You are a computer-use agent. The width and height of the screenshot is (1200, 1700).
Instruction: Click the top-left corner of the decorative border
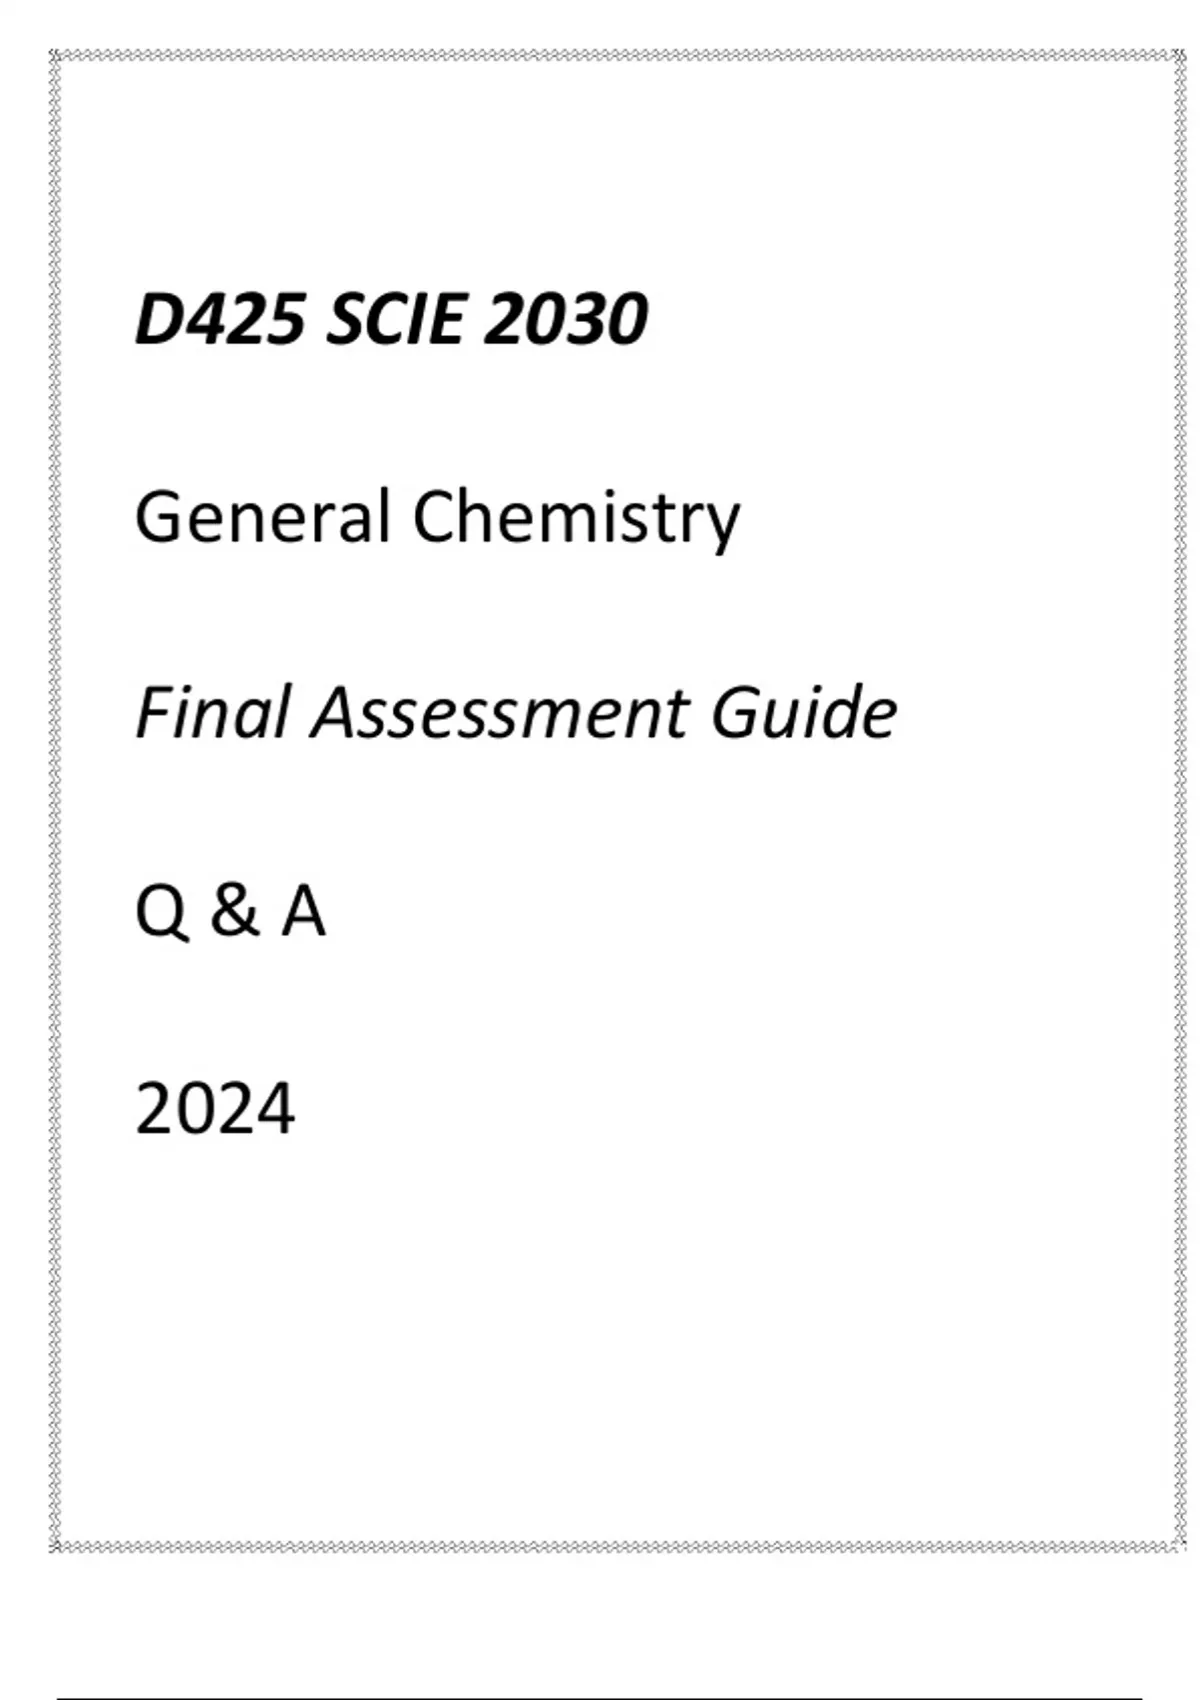click(x=56, y=56)
